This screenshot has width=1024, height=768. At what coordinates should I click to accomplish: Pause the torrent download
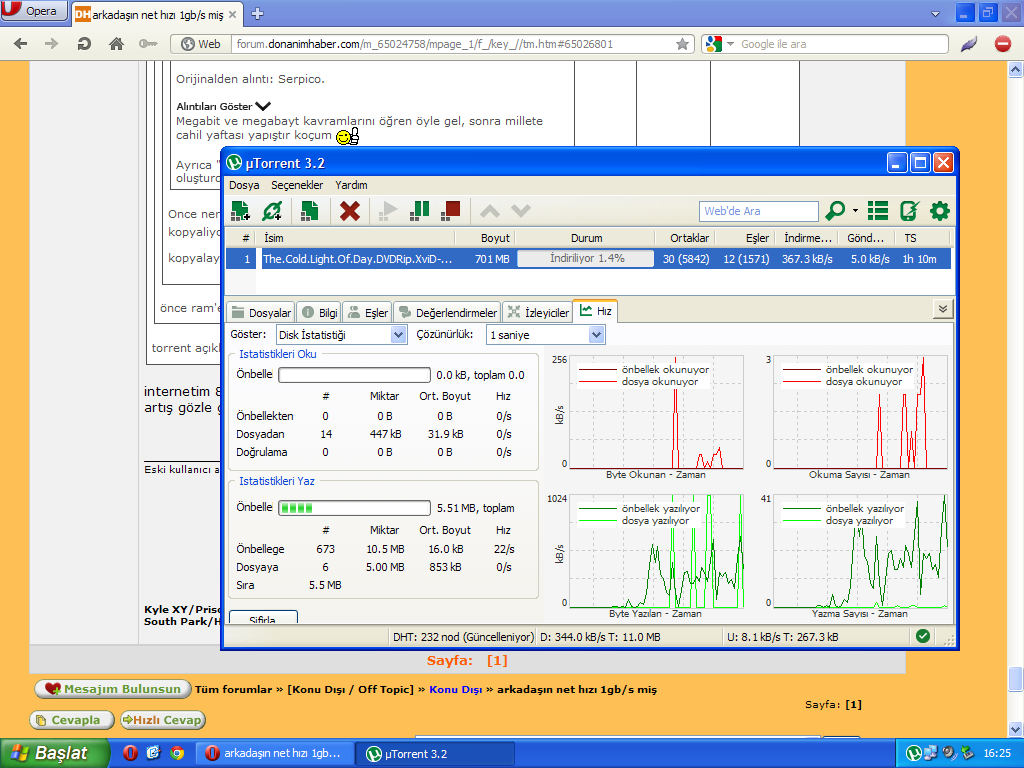coord(419,211)
